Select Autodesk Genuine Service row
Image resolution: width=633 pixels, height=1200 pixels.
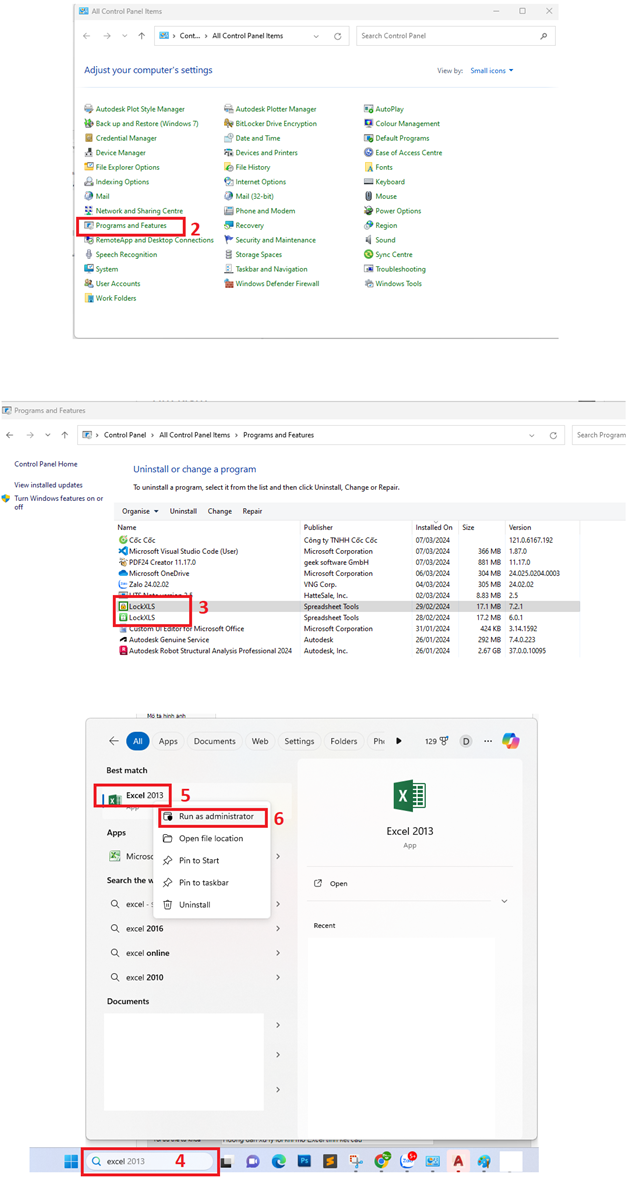pyautogui.click(x=347, y=640)
